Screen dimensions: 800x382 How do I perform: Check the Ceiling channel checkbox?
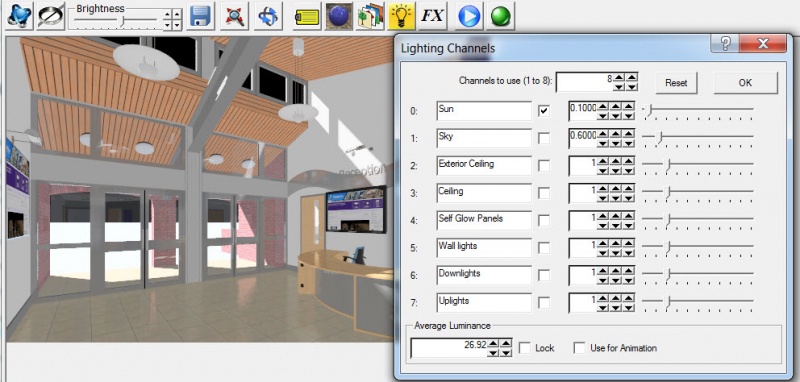click(544, 193)
